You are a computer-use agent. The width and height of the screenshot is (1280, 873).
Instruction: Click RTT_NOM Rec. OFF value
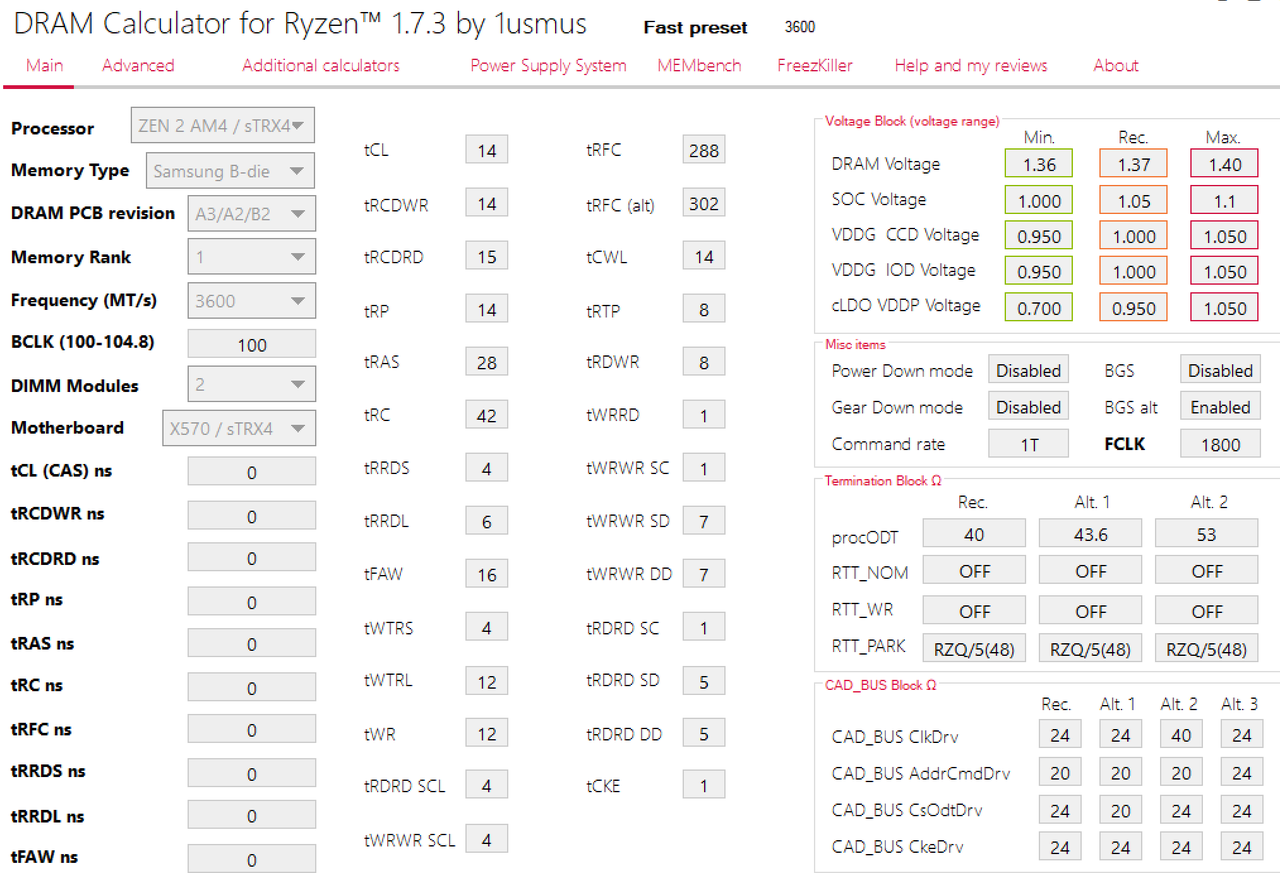974,571
